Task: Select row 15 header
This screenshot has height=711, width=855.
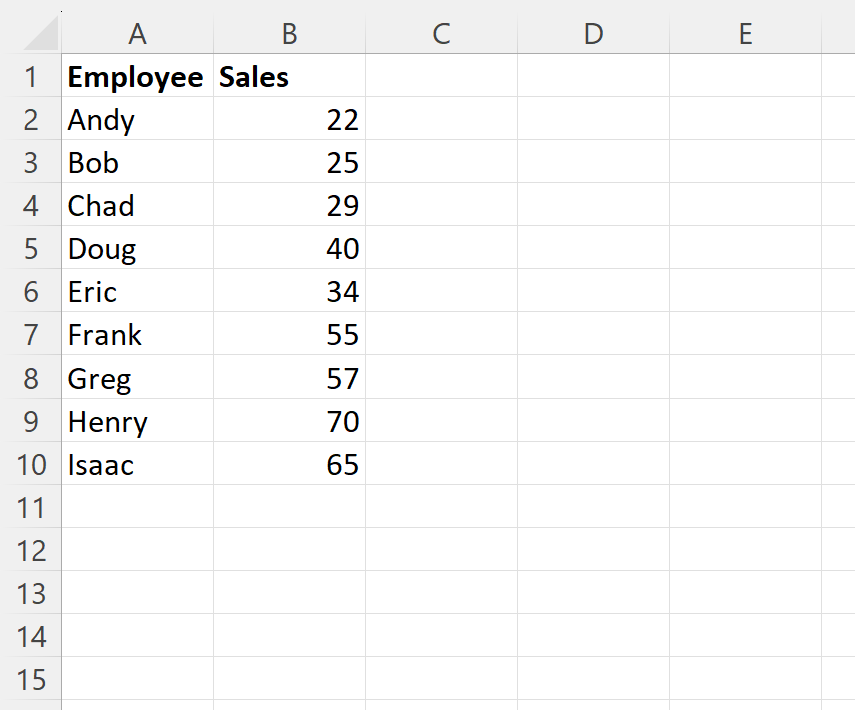Action: click(x=33, y=680)
